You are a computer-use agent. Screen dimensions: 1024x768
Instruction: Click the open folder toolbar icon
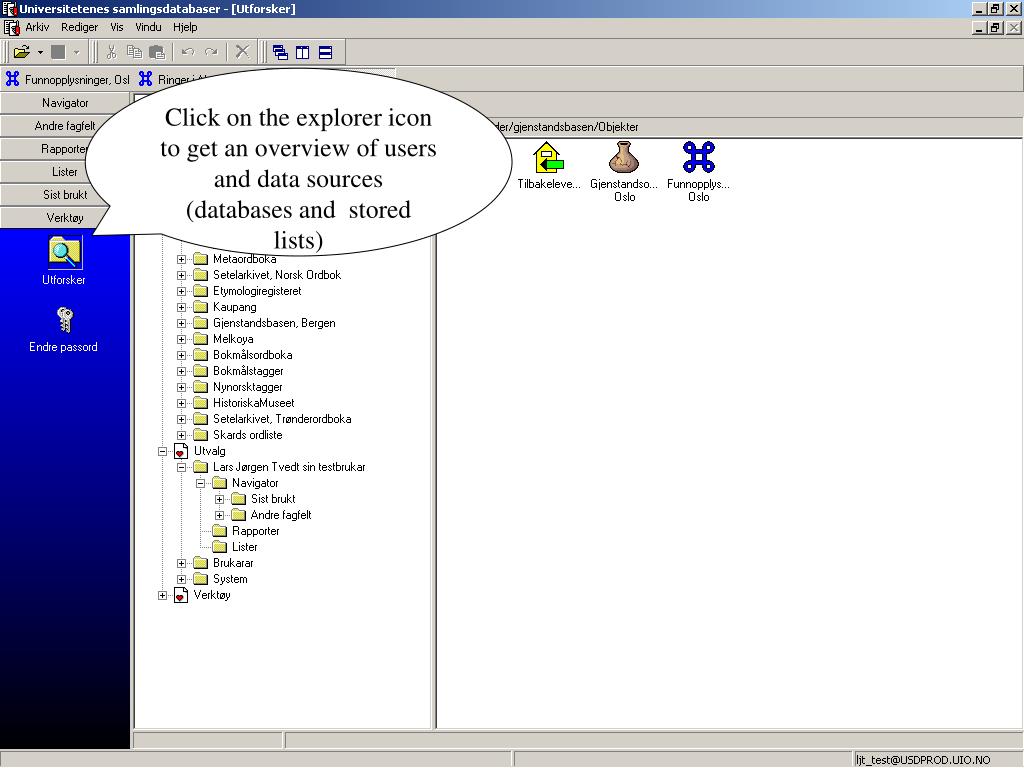22,52
